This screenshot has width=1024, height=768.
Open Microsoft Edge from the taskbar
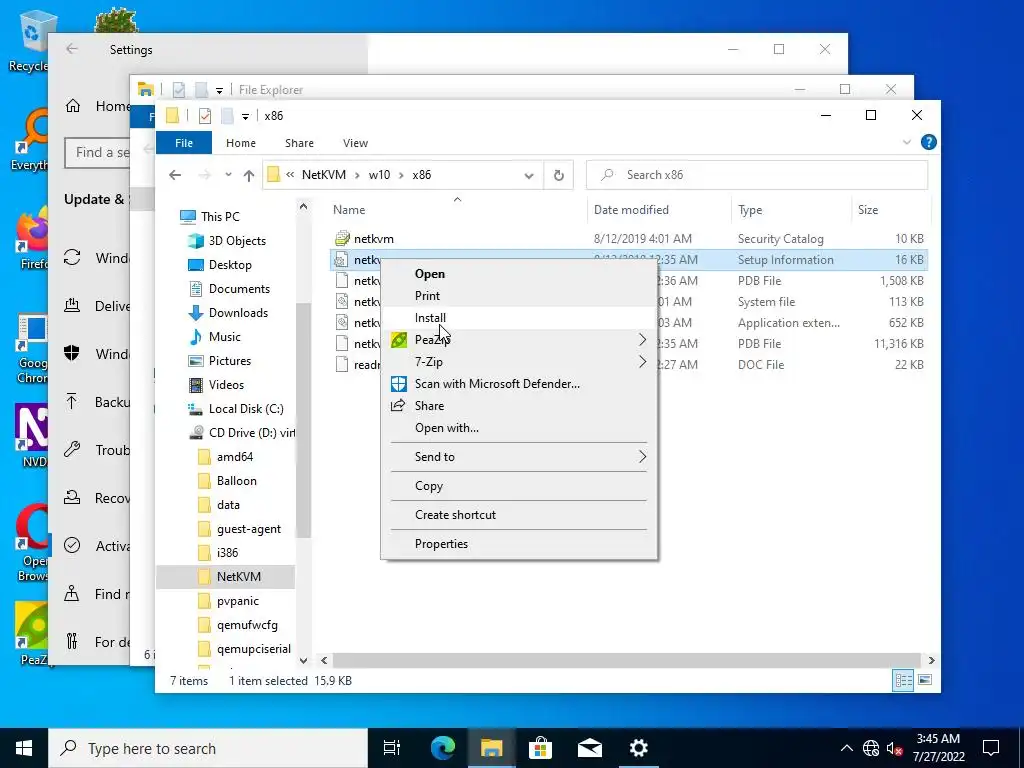click(442, 748)
